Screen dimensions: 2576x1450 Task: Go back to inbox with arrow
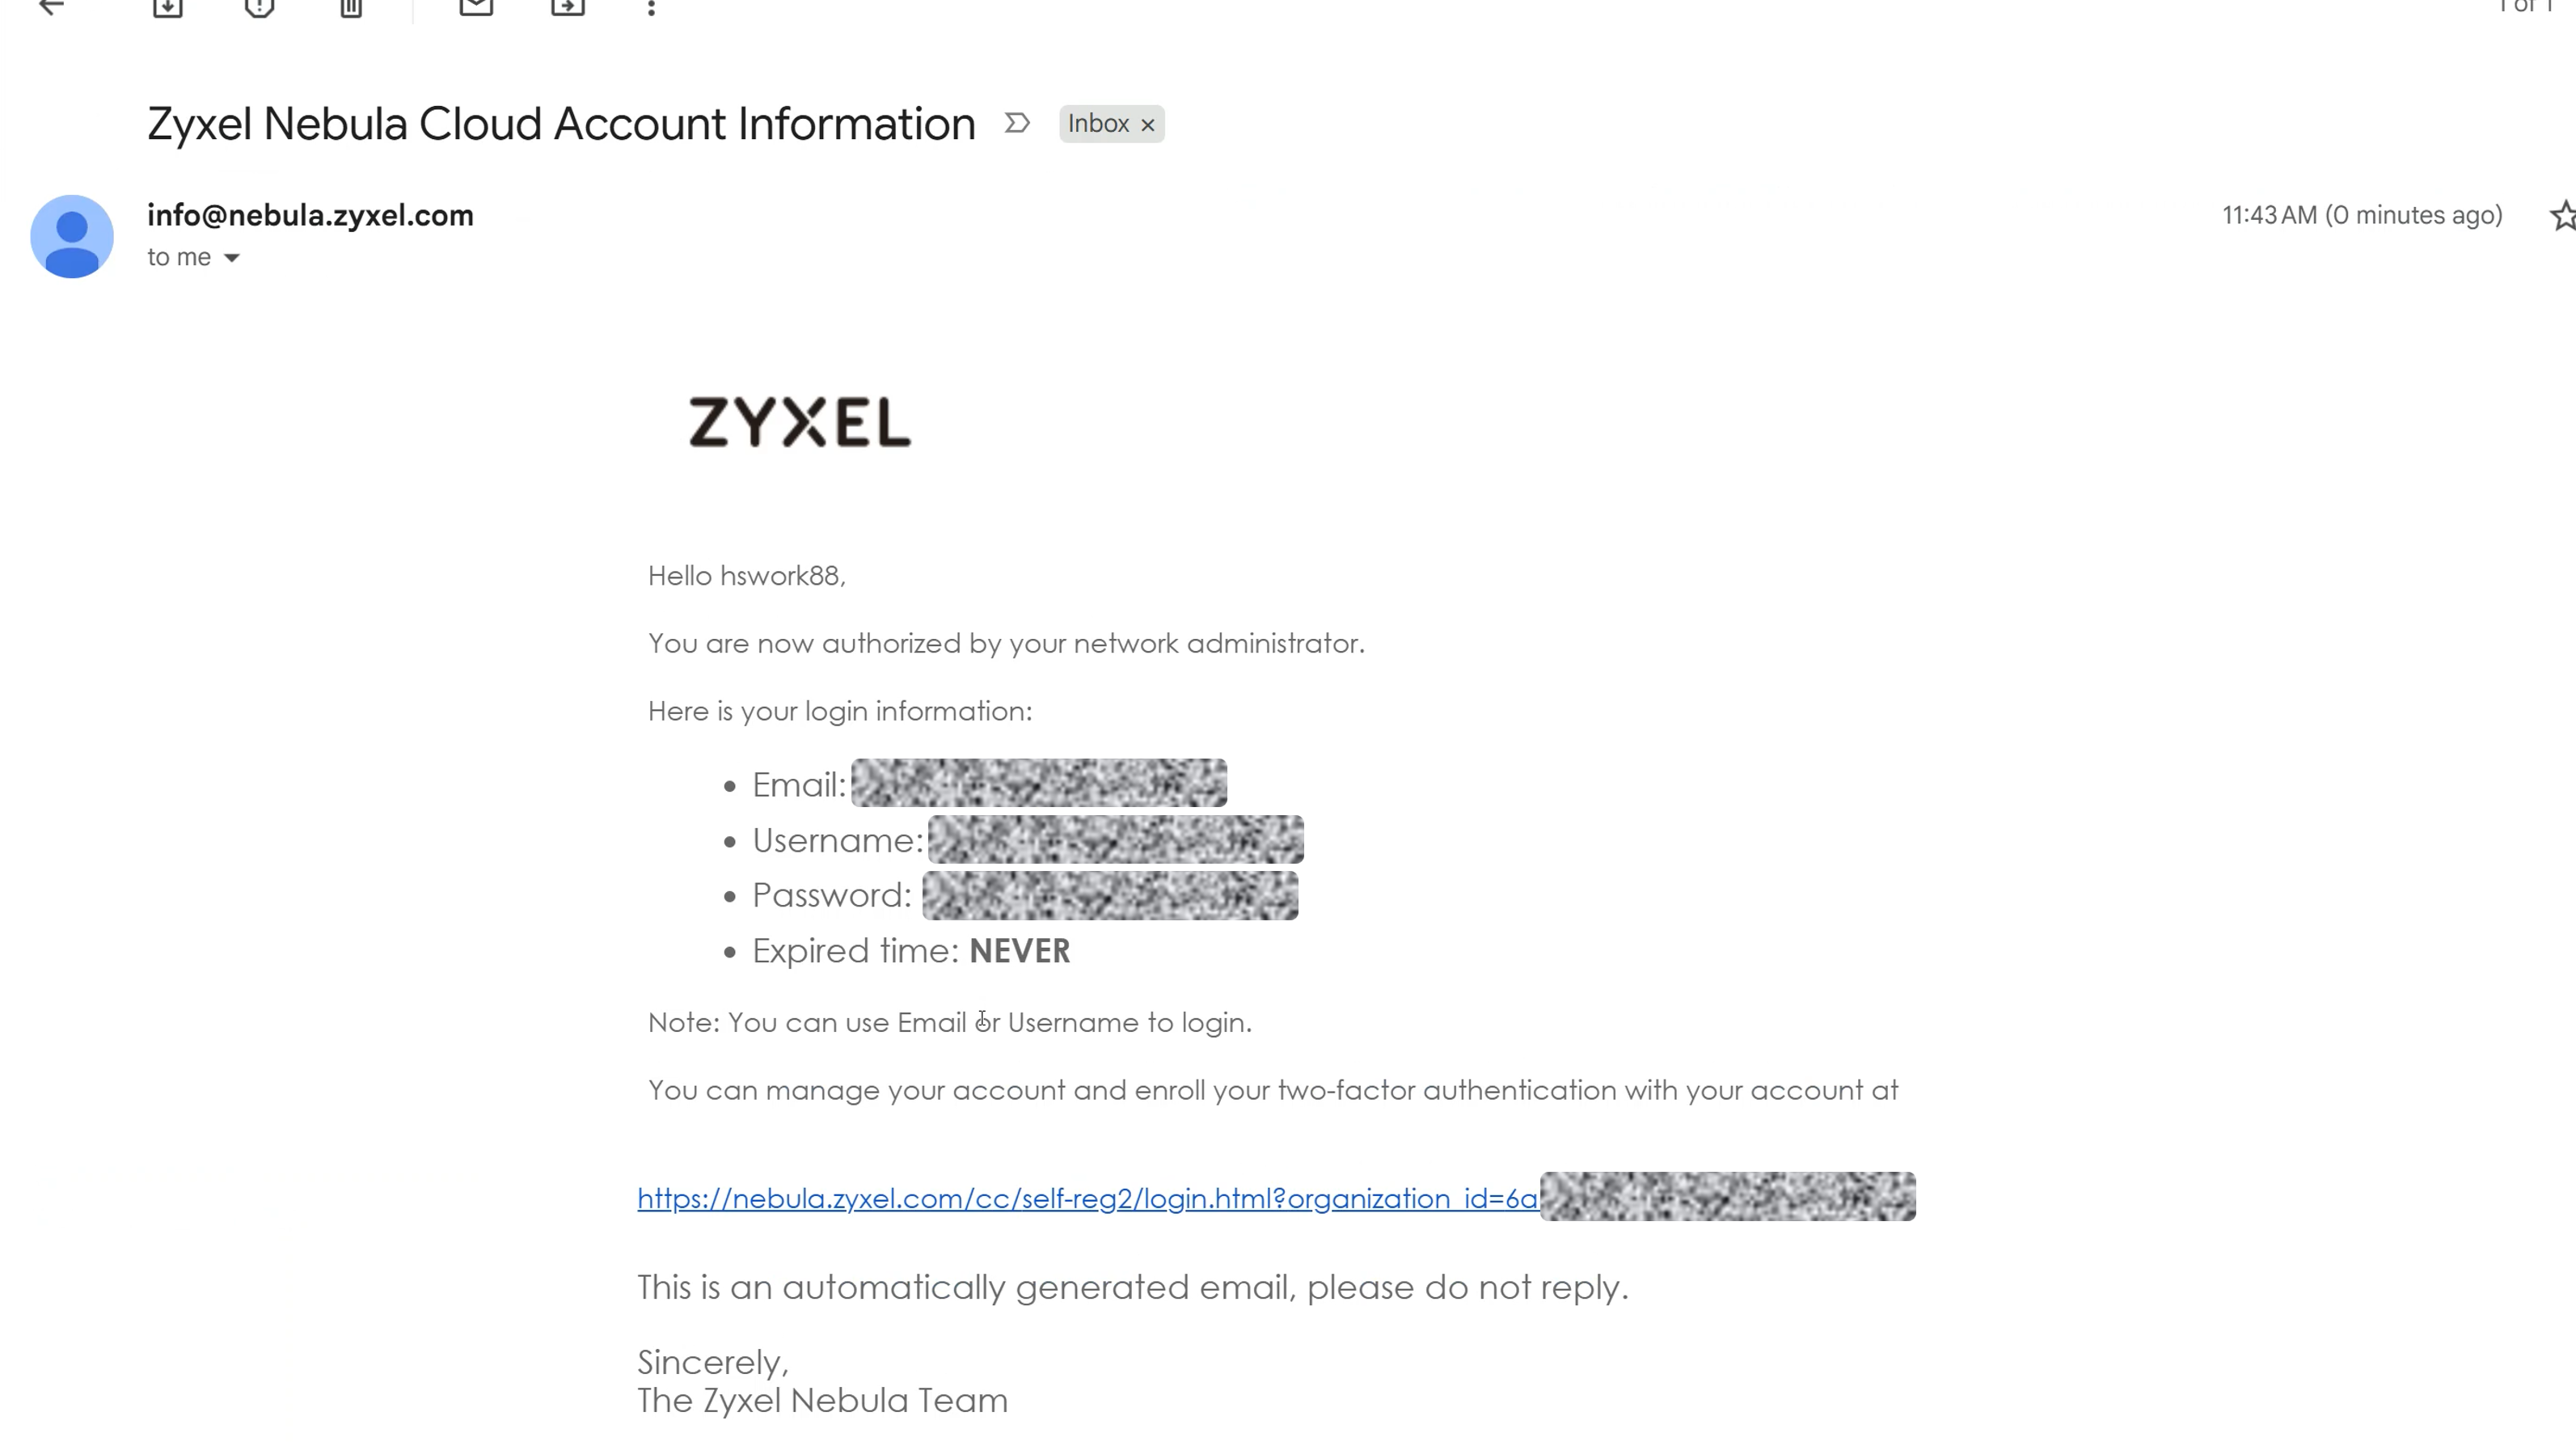(51, 7)
